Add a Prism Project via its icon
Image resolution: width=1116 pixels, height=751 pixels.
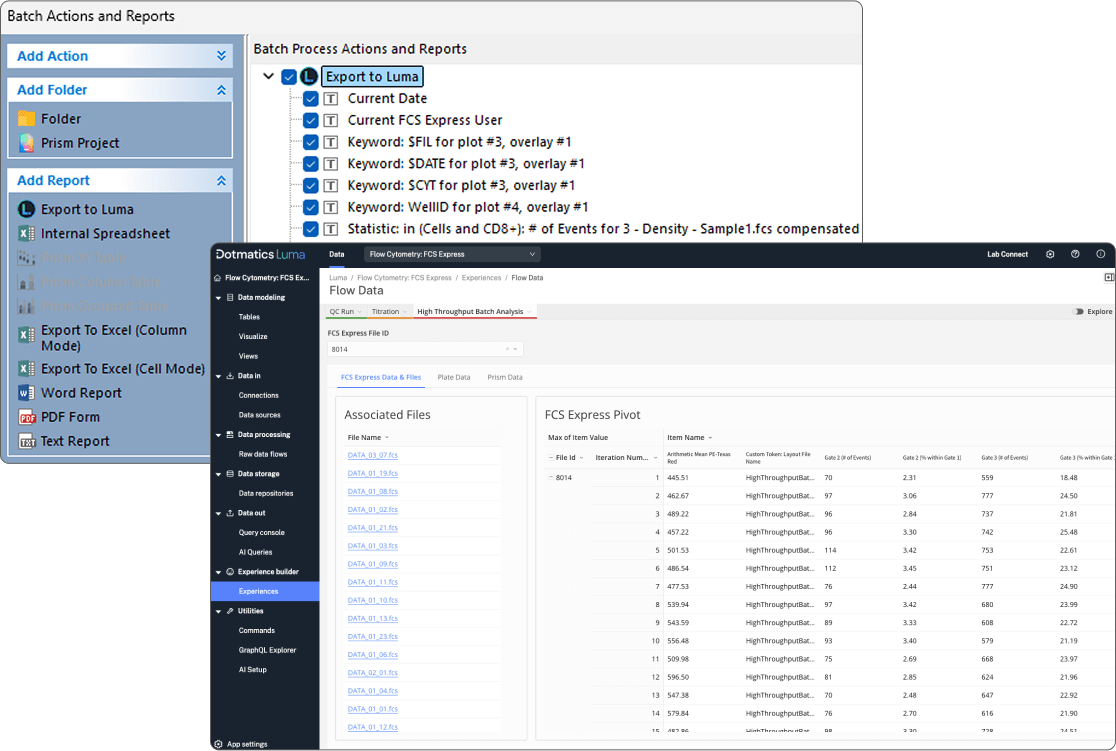pyautogui.click(x=26, y=143)
